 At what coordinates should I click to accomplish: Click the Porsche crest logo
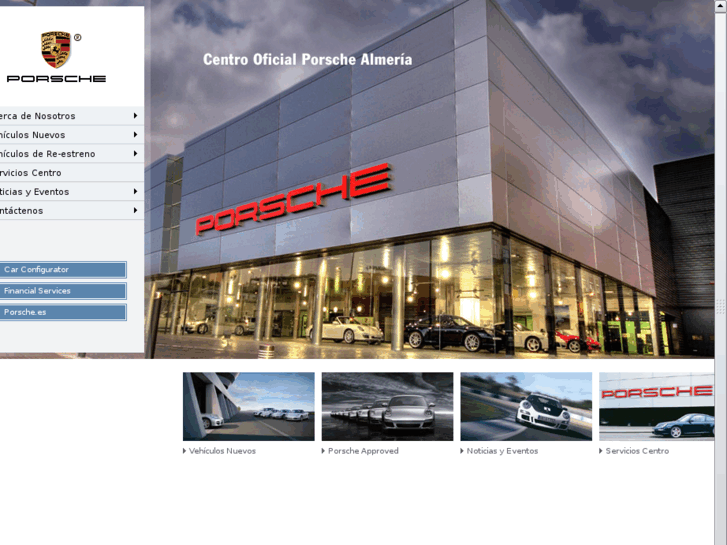pos(56,50)
